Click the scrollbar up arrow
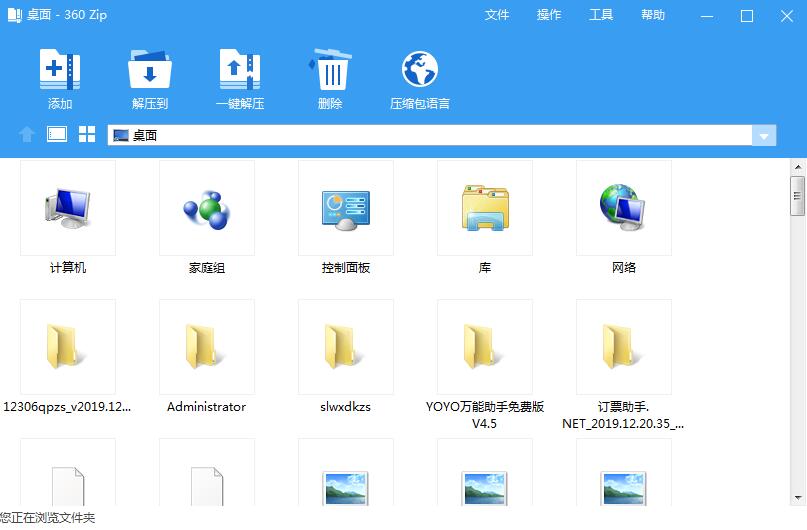This screenshot has width=807, height=530. point(797,167)
